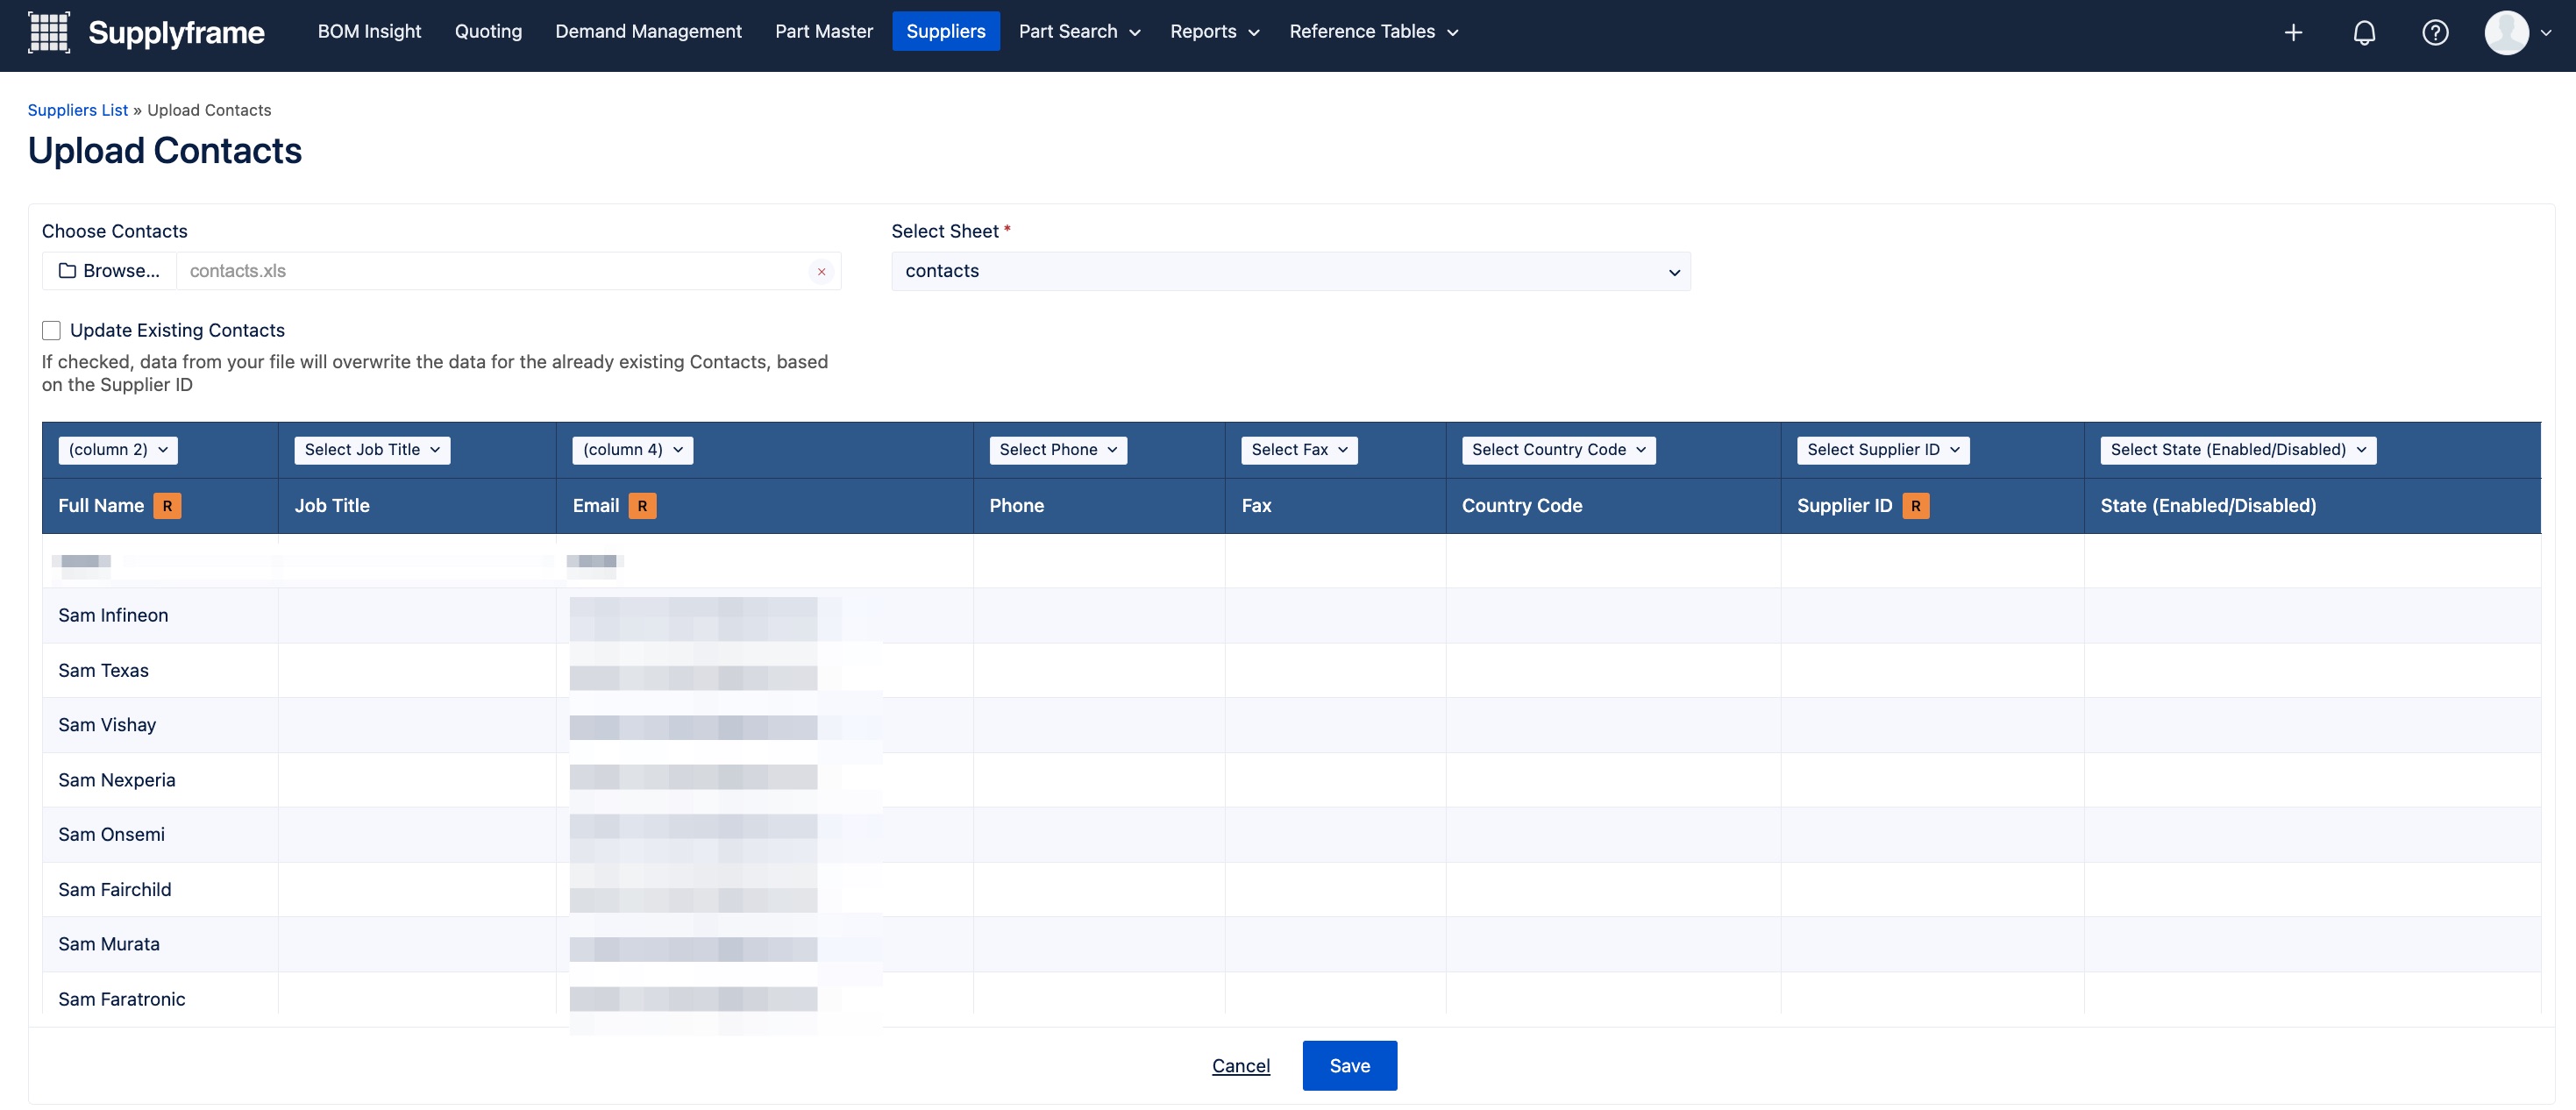The image size is (2576, 1110).
Task: Open the Select Phone dropdown
Action: pos(1058,450)
